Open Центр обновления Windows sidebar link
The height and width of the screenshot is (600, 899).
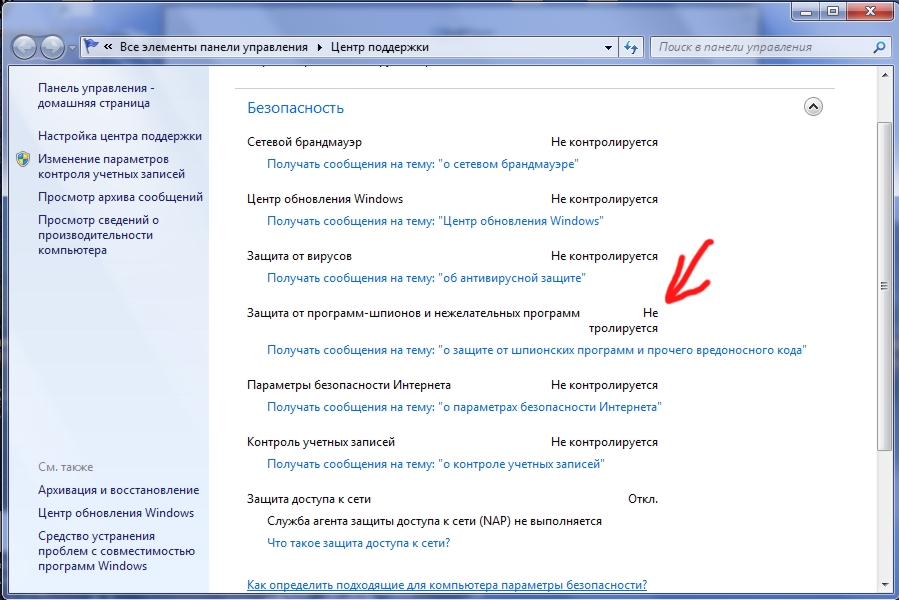[116, 513]
